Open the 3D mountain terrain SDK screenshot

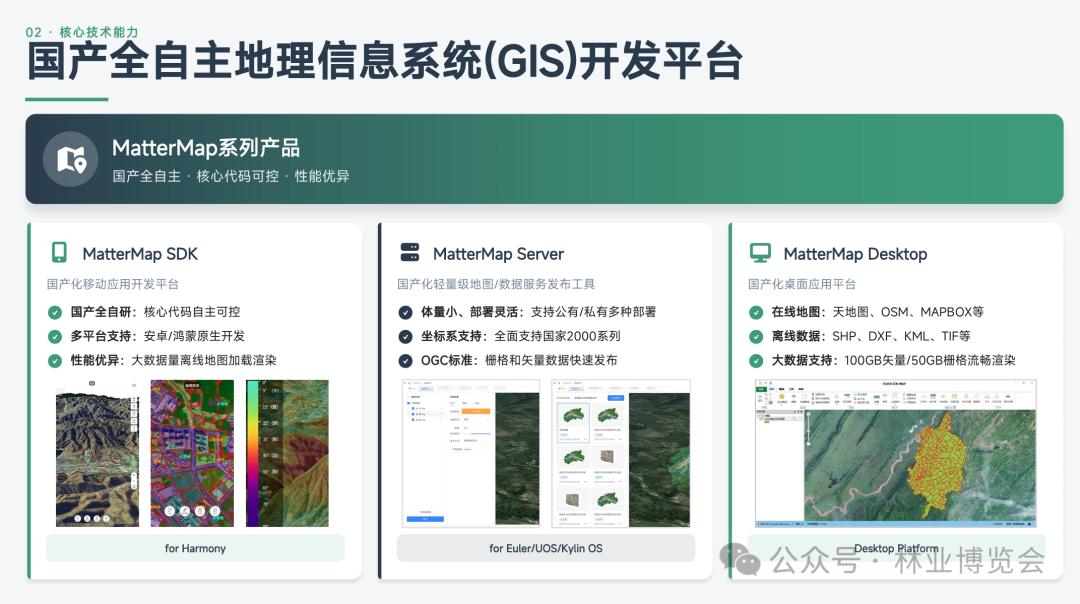[x=97, y=453]
